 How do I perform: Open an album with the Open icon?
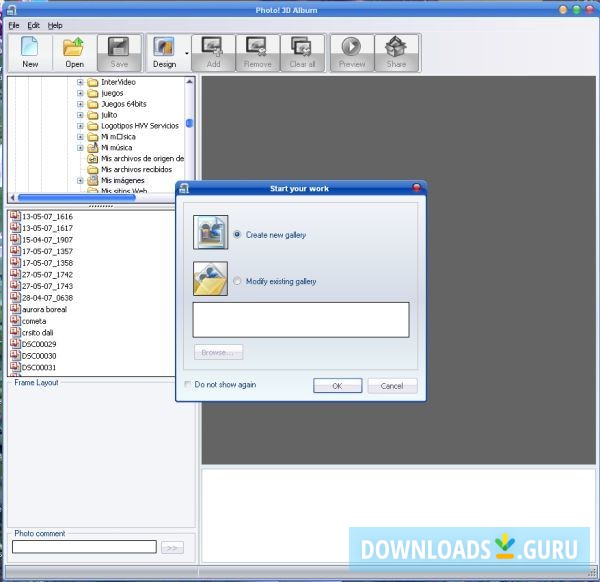(x=74, y=52)
